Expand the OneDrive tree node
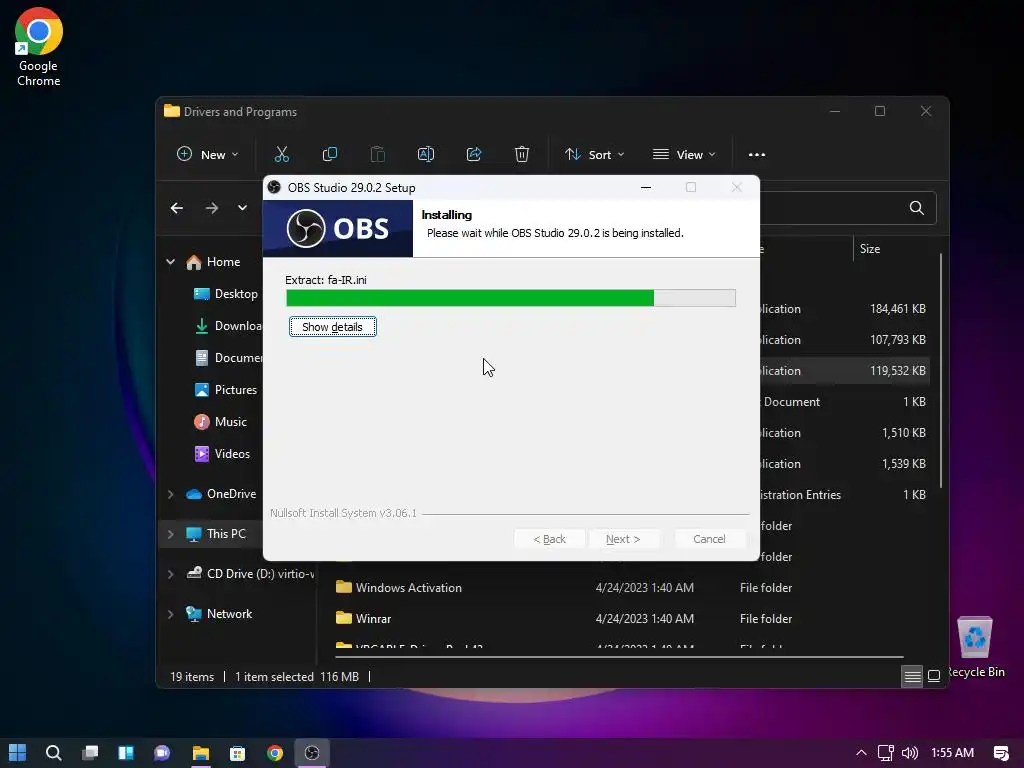This screenshot has height=768, width=1024. (x=170, y=494)
